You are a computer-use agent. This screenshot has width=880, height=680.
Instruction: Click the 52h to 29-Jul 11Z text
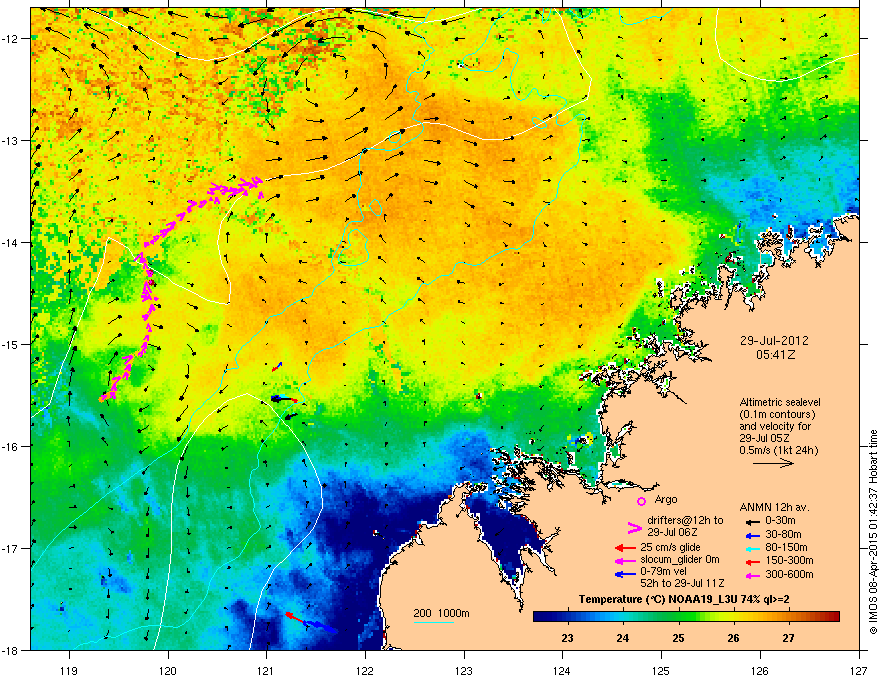pyautogui.click(x=682, y=583)
